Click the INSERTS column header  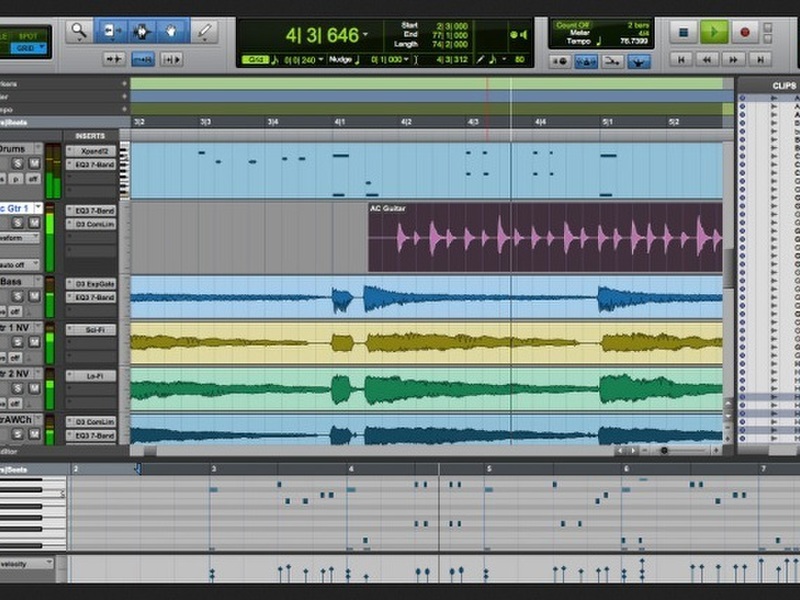pos(90,136)
